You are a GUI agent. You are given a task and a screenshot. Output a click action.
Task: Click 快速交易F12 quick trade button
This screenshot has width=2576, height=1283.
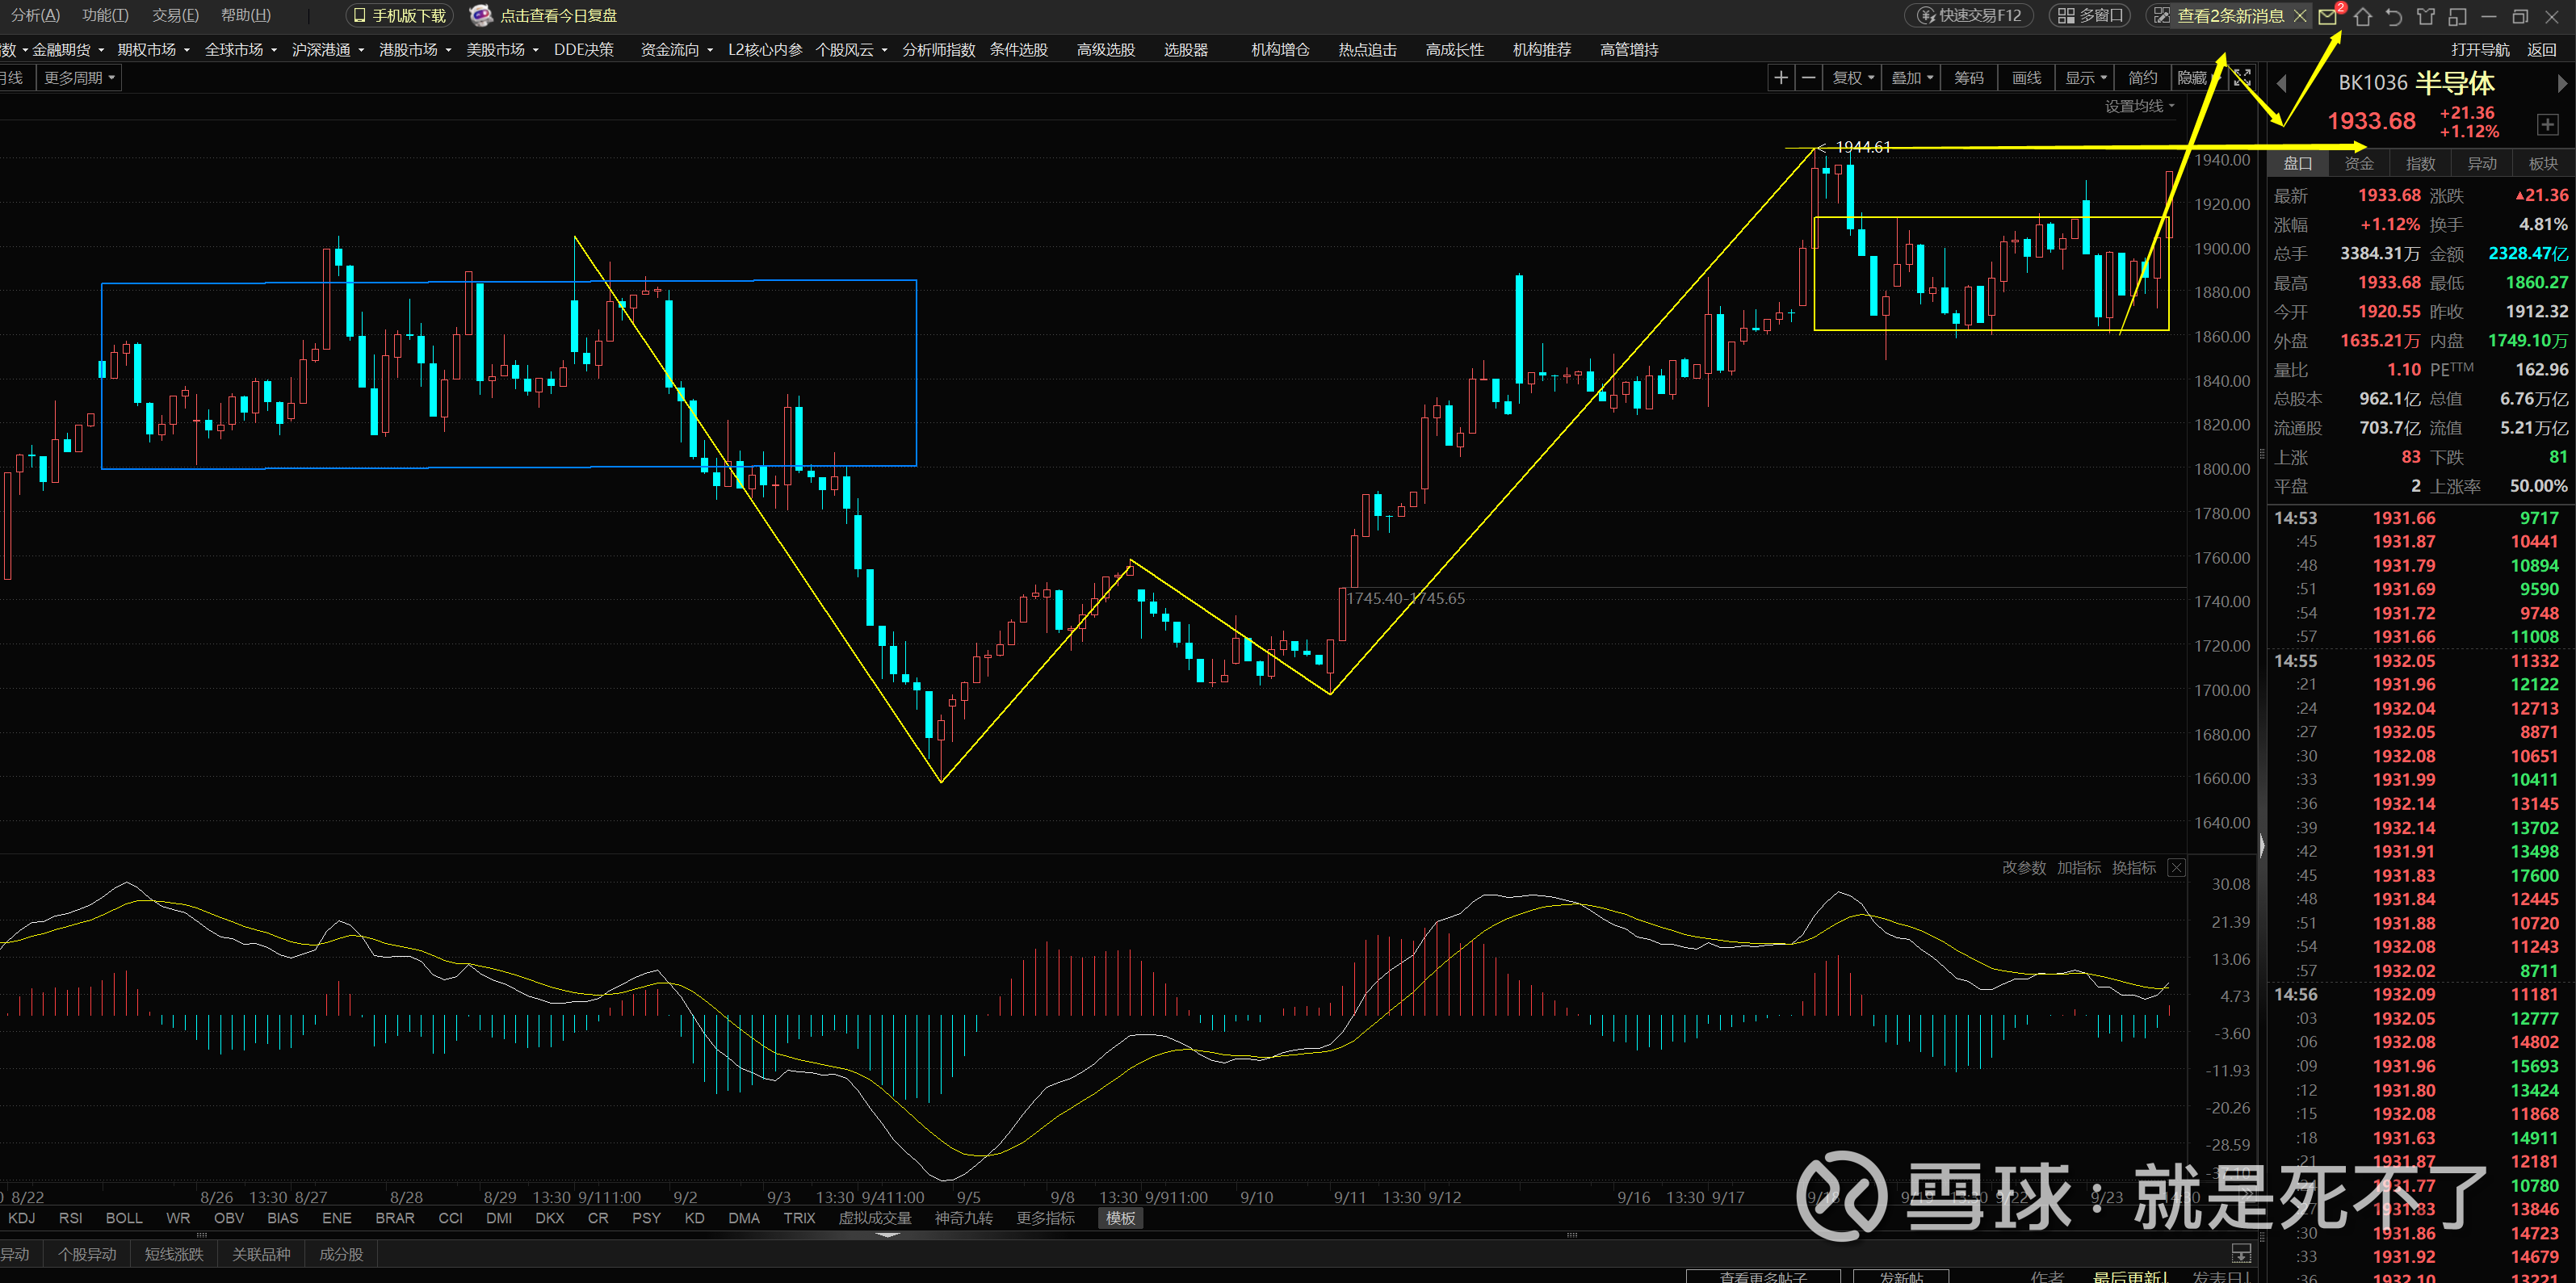tap(1969, 16)
